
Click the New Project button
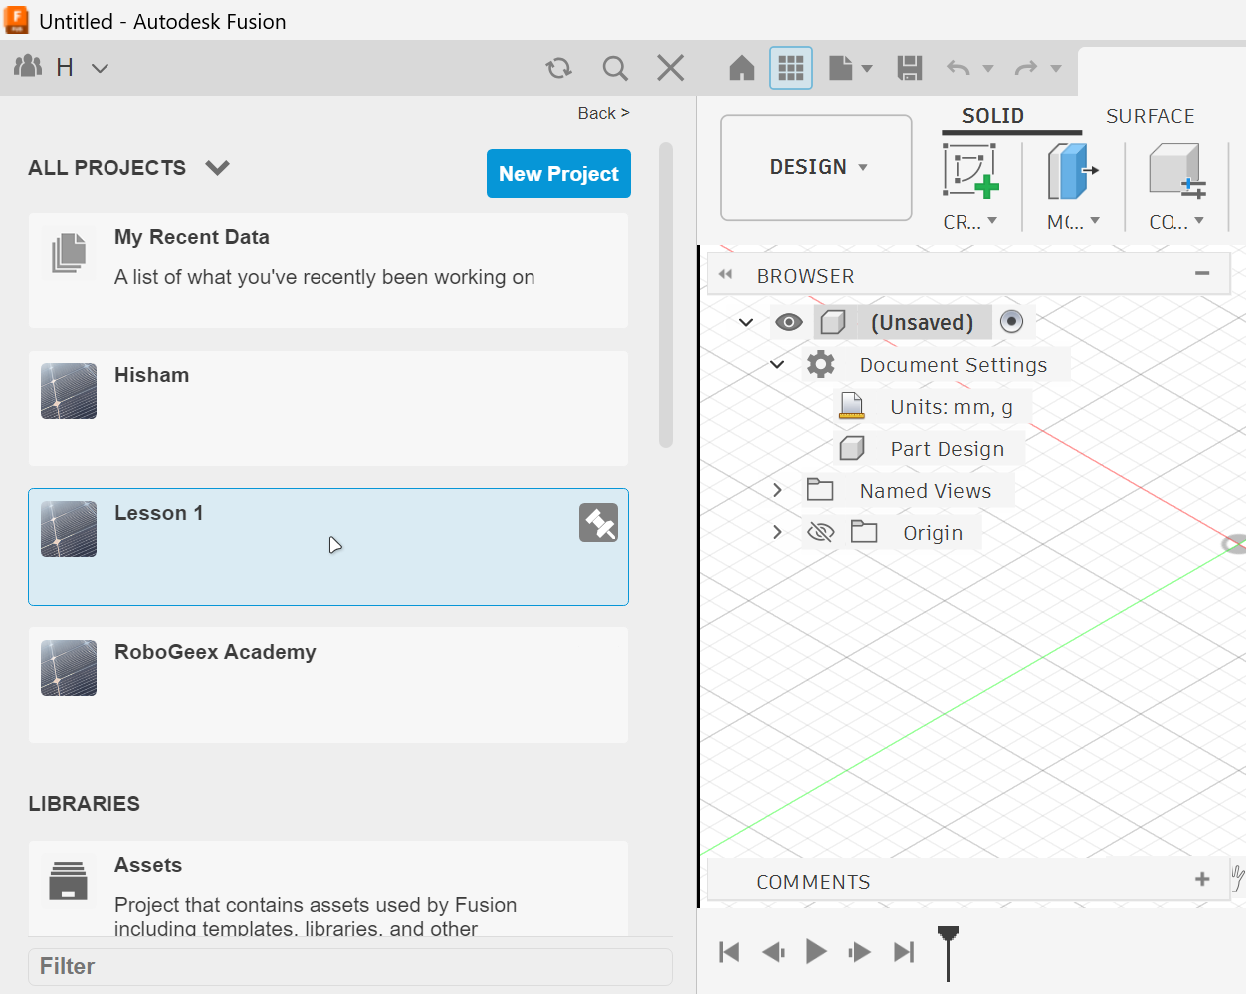coord(559,174)
